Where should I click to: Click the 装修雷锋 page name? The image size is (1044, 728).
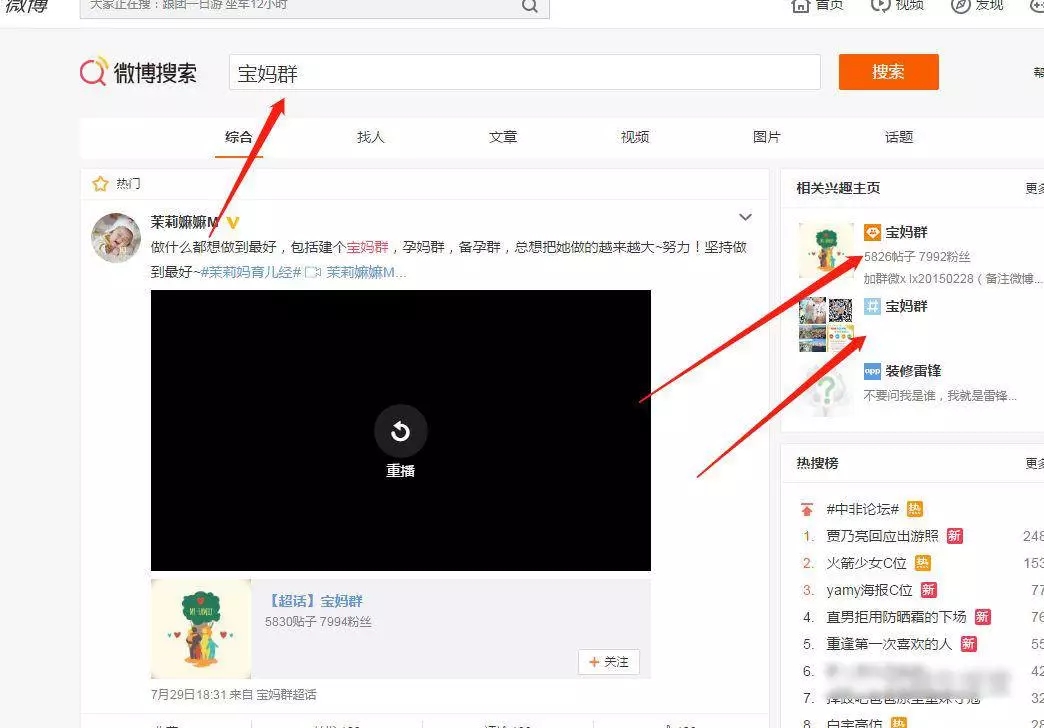tap(913, 371)
